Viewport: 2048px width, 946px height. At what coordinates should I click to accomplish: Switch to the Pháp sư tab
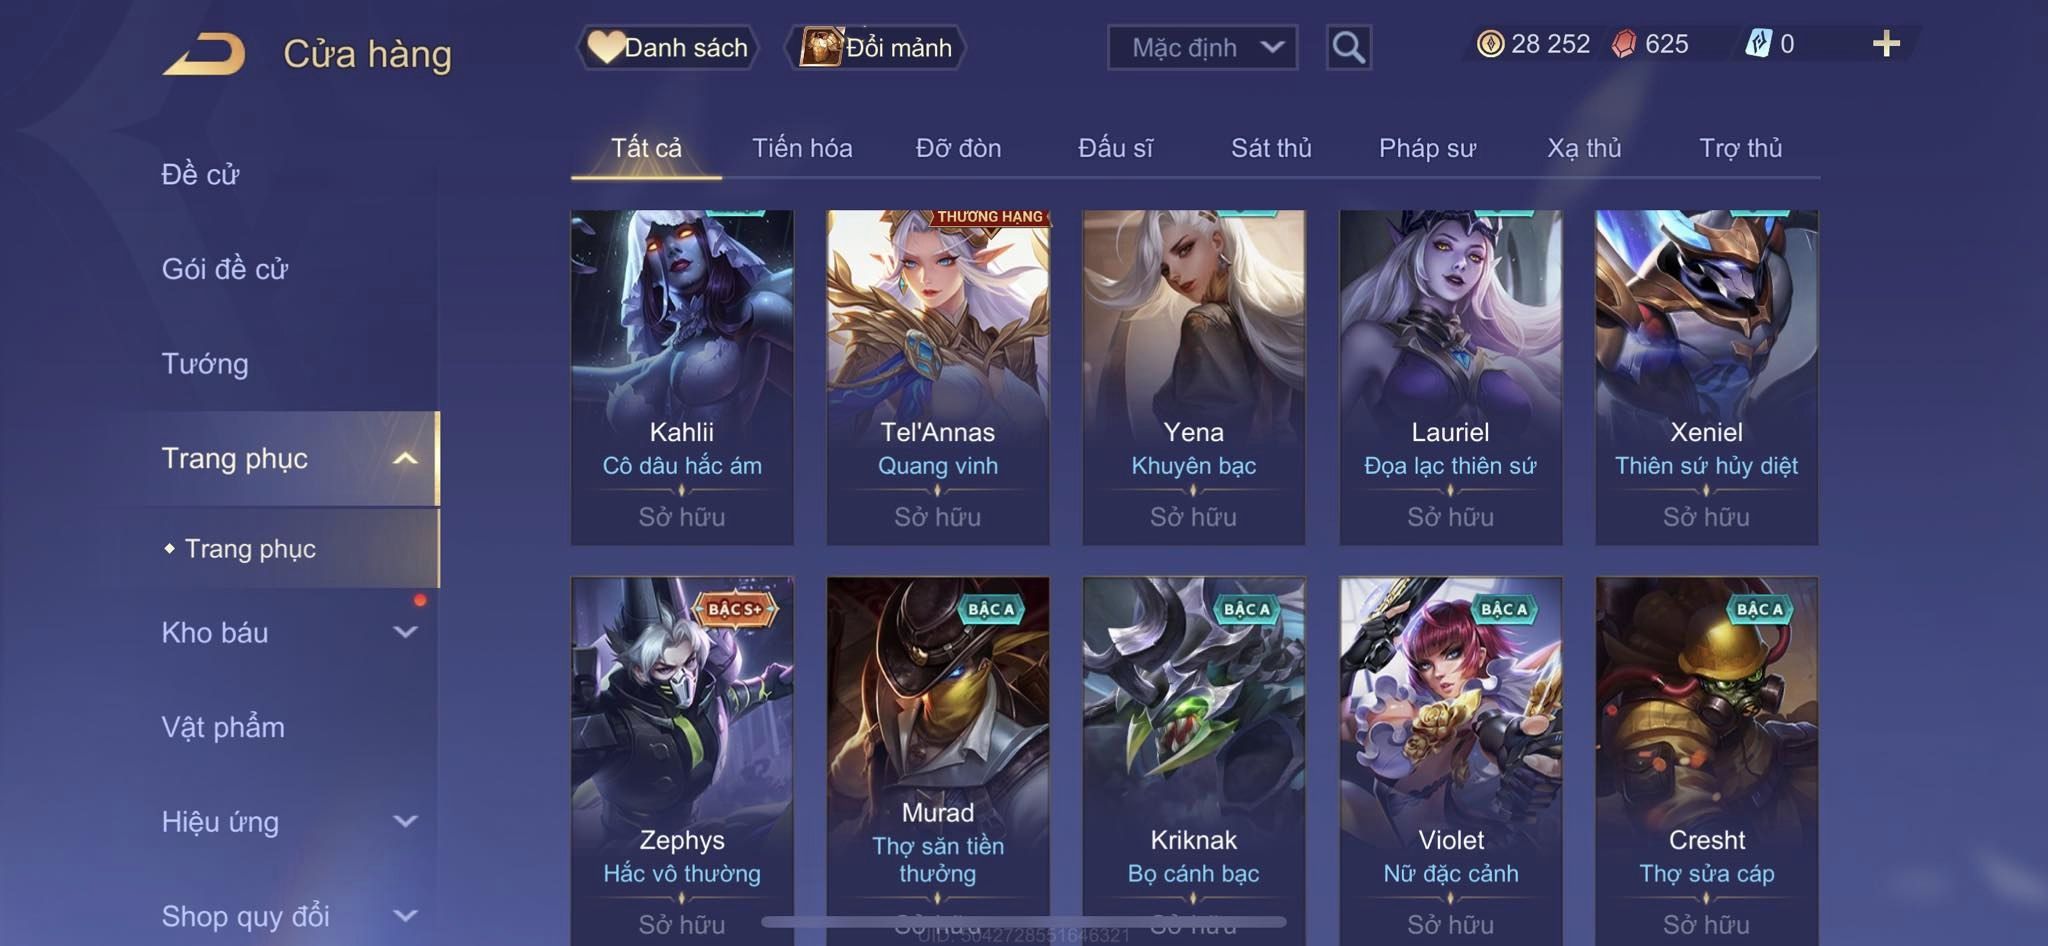click(1427, 148)
